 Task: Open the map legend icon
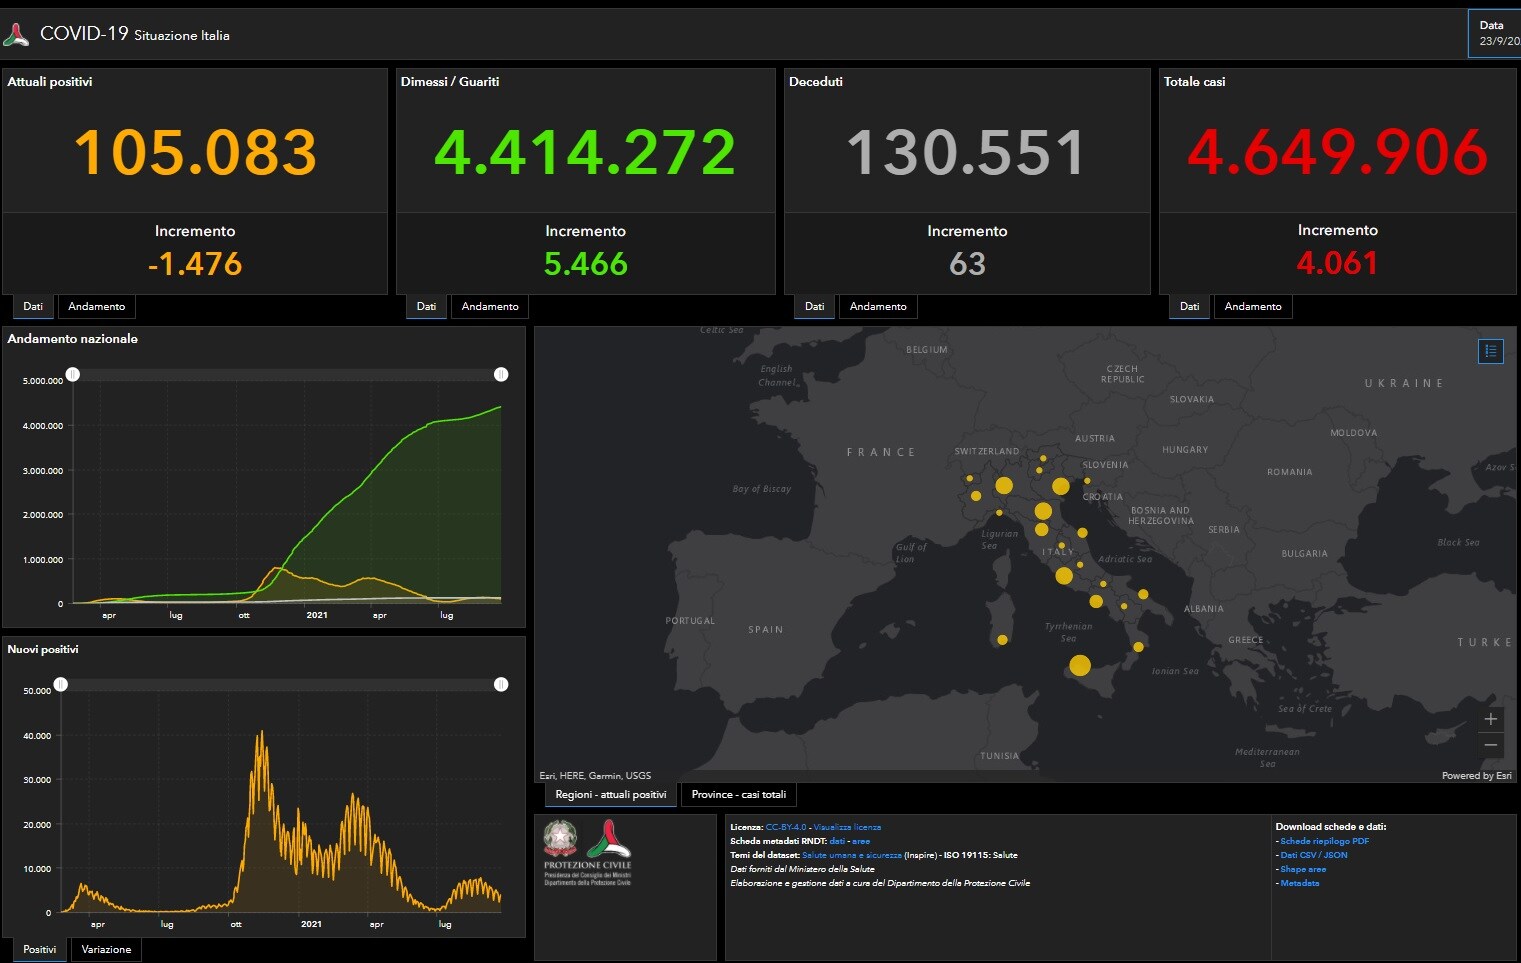1490,351
